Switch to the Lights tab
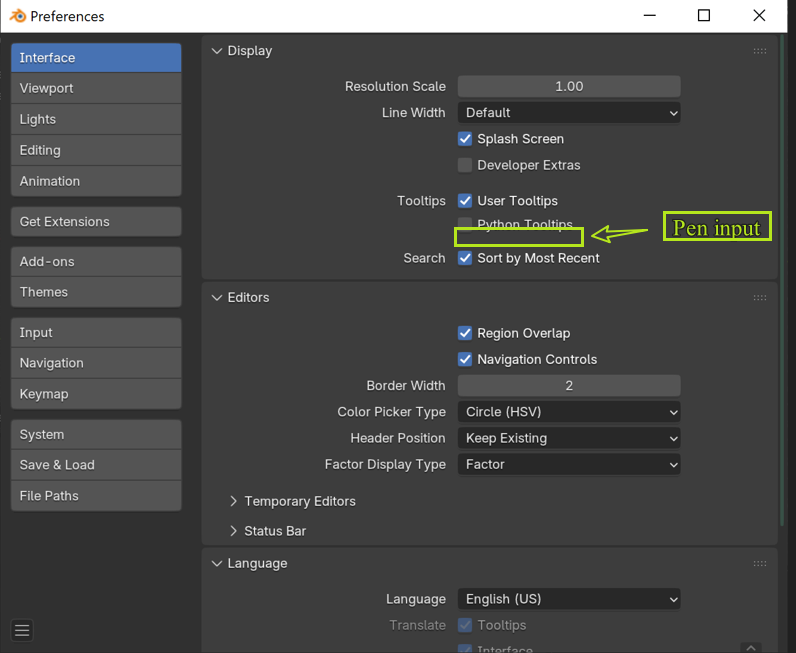The image size is (796, 653). [x=96, y=119]
